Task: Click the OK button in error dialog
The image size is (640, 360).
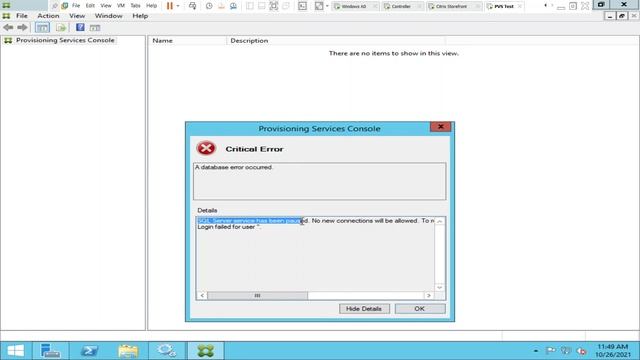Action: pyautogui.click(x=420, y=309)
